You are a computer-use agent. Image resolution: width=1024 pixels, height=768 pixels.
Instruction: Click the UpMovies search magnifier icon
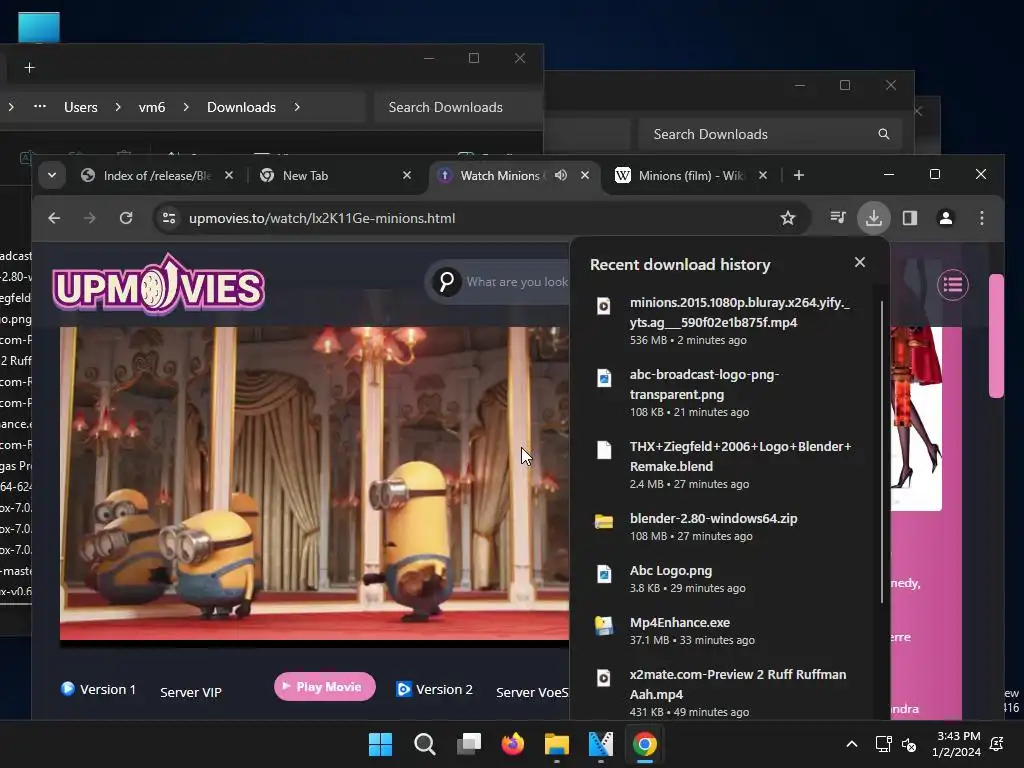(x=447, y=281)
